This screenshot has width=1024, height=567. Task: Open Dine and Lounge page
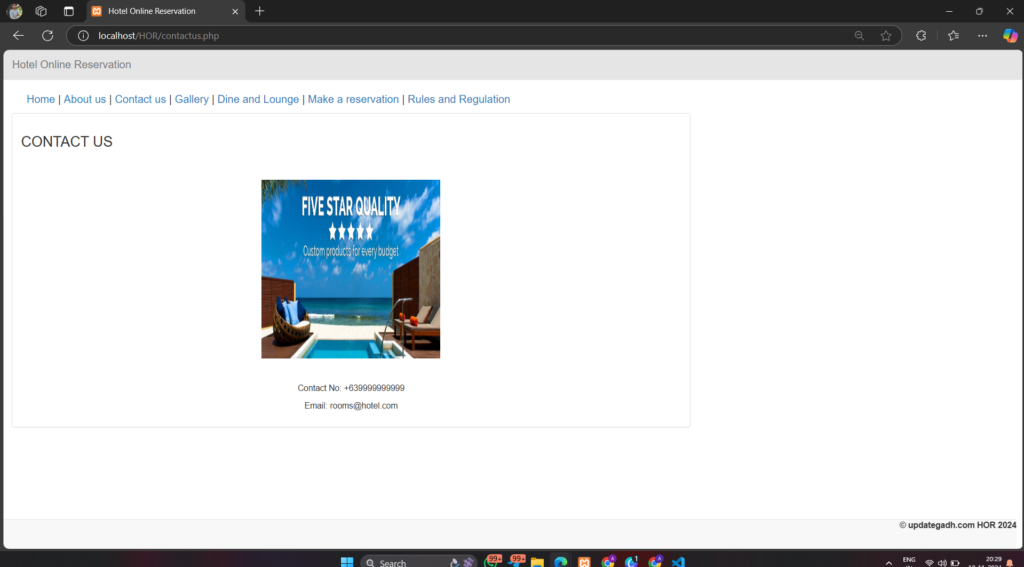coord(258,99)
